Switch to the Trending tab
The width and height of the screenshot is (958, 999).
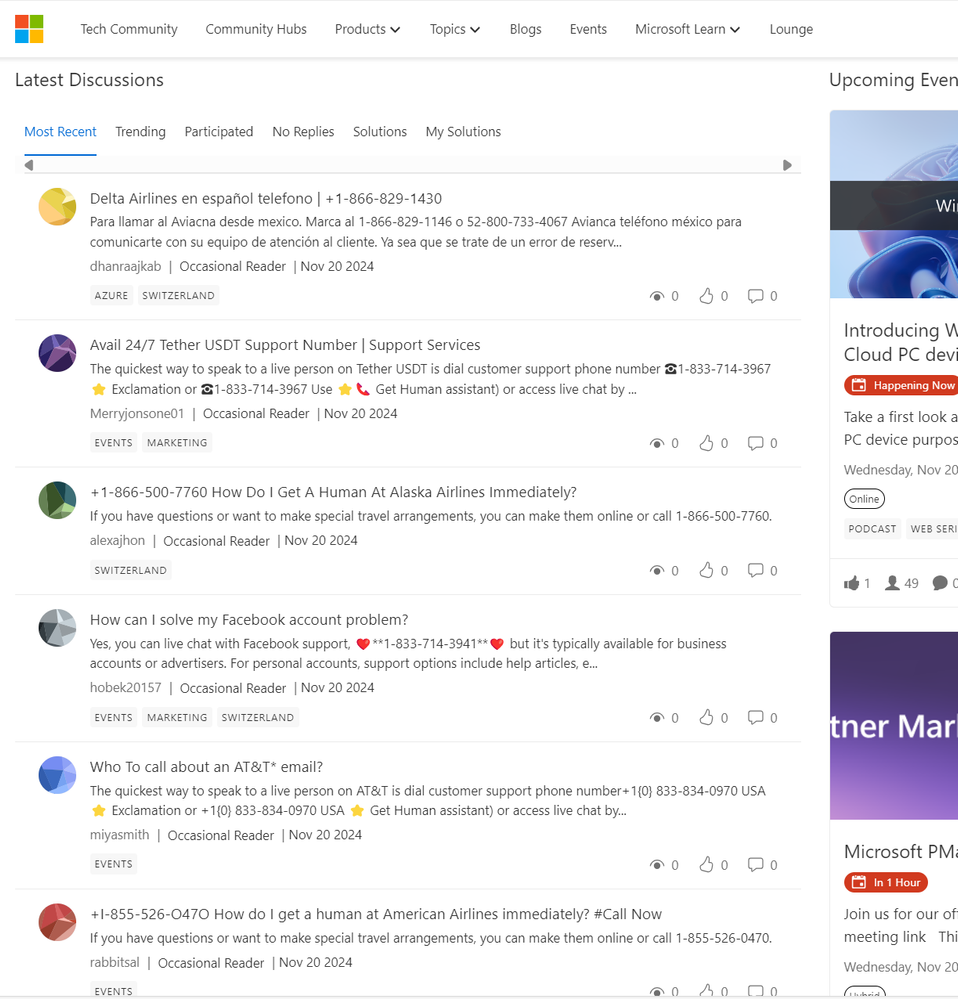point(140,132)
